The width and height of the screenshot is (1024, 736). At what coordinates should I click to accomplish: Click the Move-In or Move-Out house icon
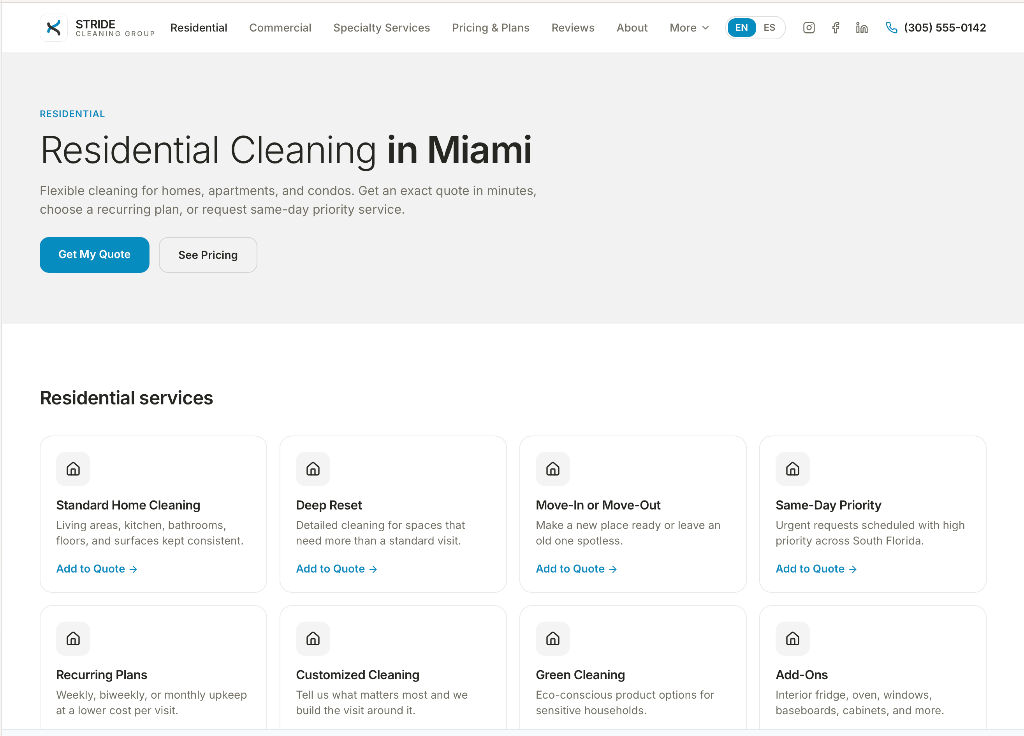(x=552, y=469)
